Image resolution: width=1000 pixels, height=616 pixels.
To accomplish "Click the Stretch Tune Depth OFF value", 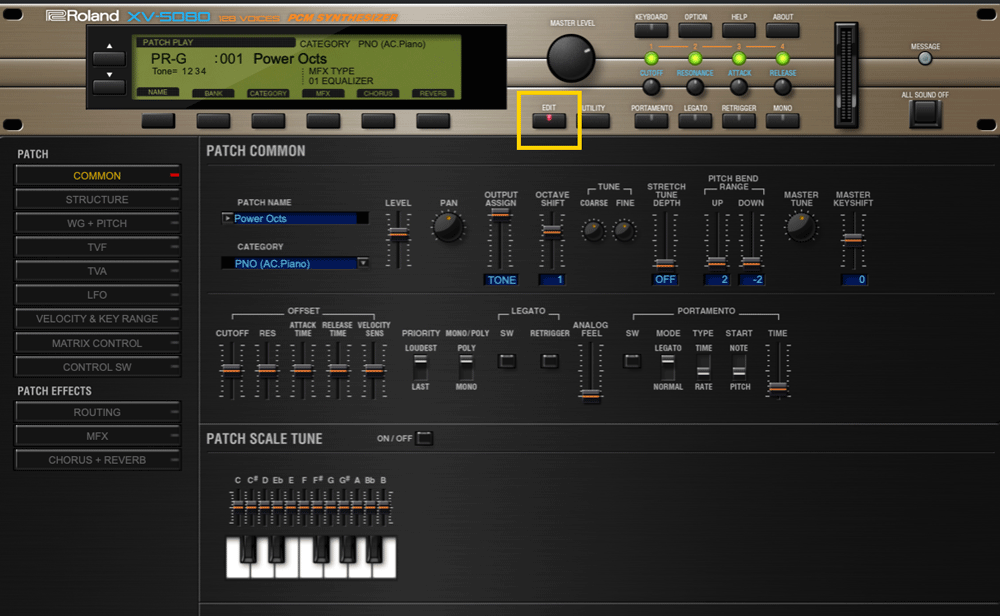I will pos(665,280).
